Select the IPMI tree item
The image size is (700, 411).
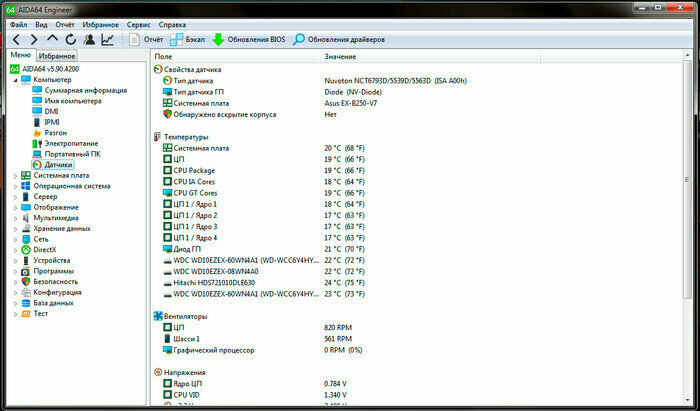coord(46,122)
